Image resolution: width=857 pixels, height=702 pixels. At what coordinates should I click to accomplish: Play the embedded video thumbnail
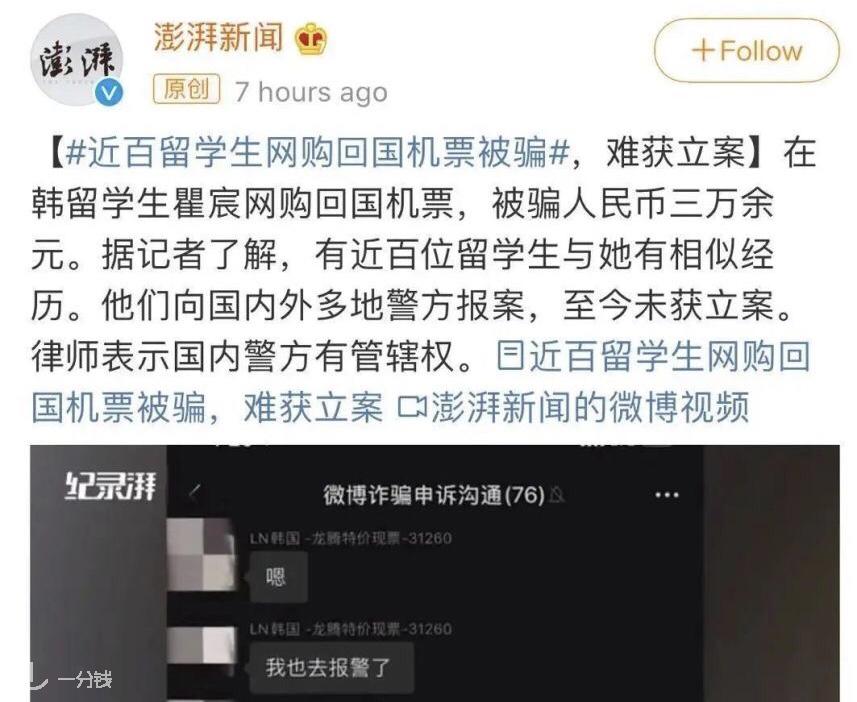(x=435, y=573)
